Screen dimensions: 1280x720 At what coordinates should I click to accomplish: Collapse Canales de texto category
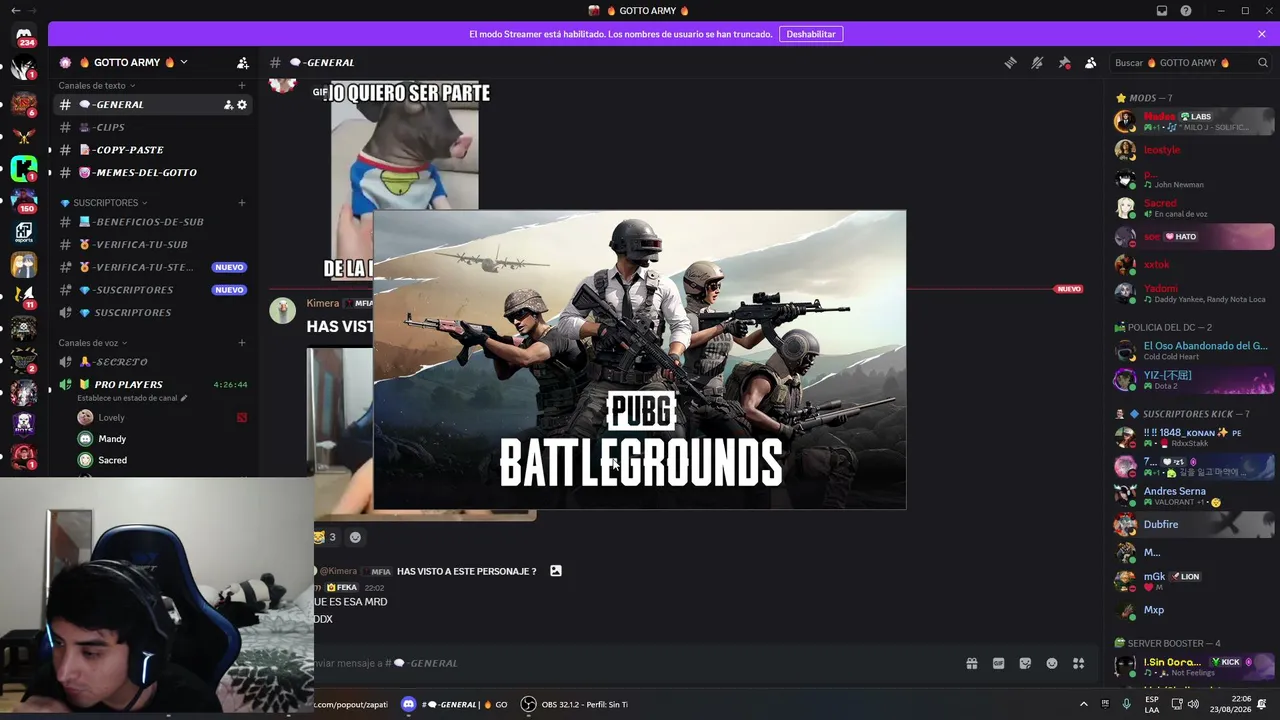pos(97,86)
